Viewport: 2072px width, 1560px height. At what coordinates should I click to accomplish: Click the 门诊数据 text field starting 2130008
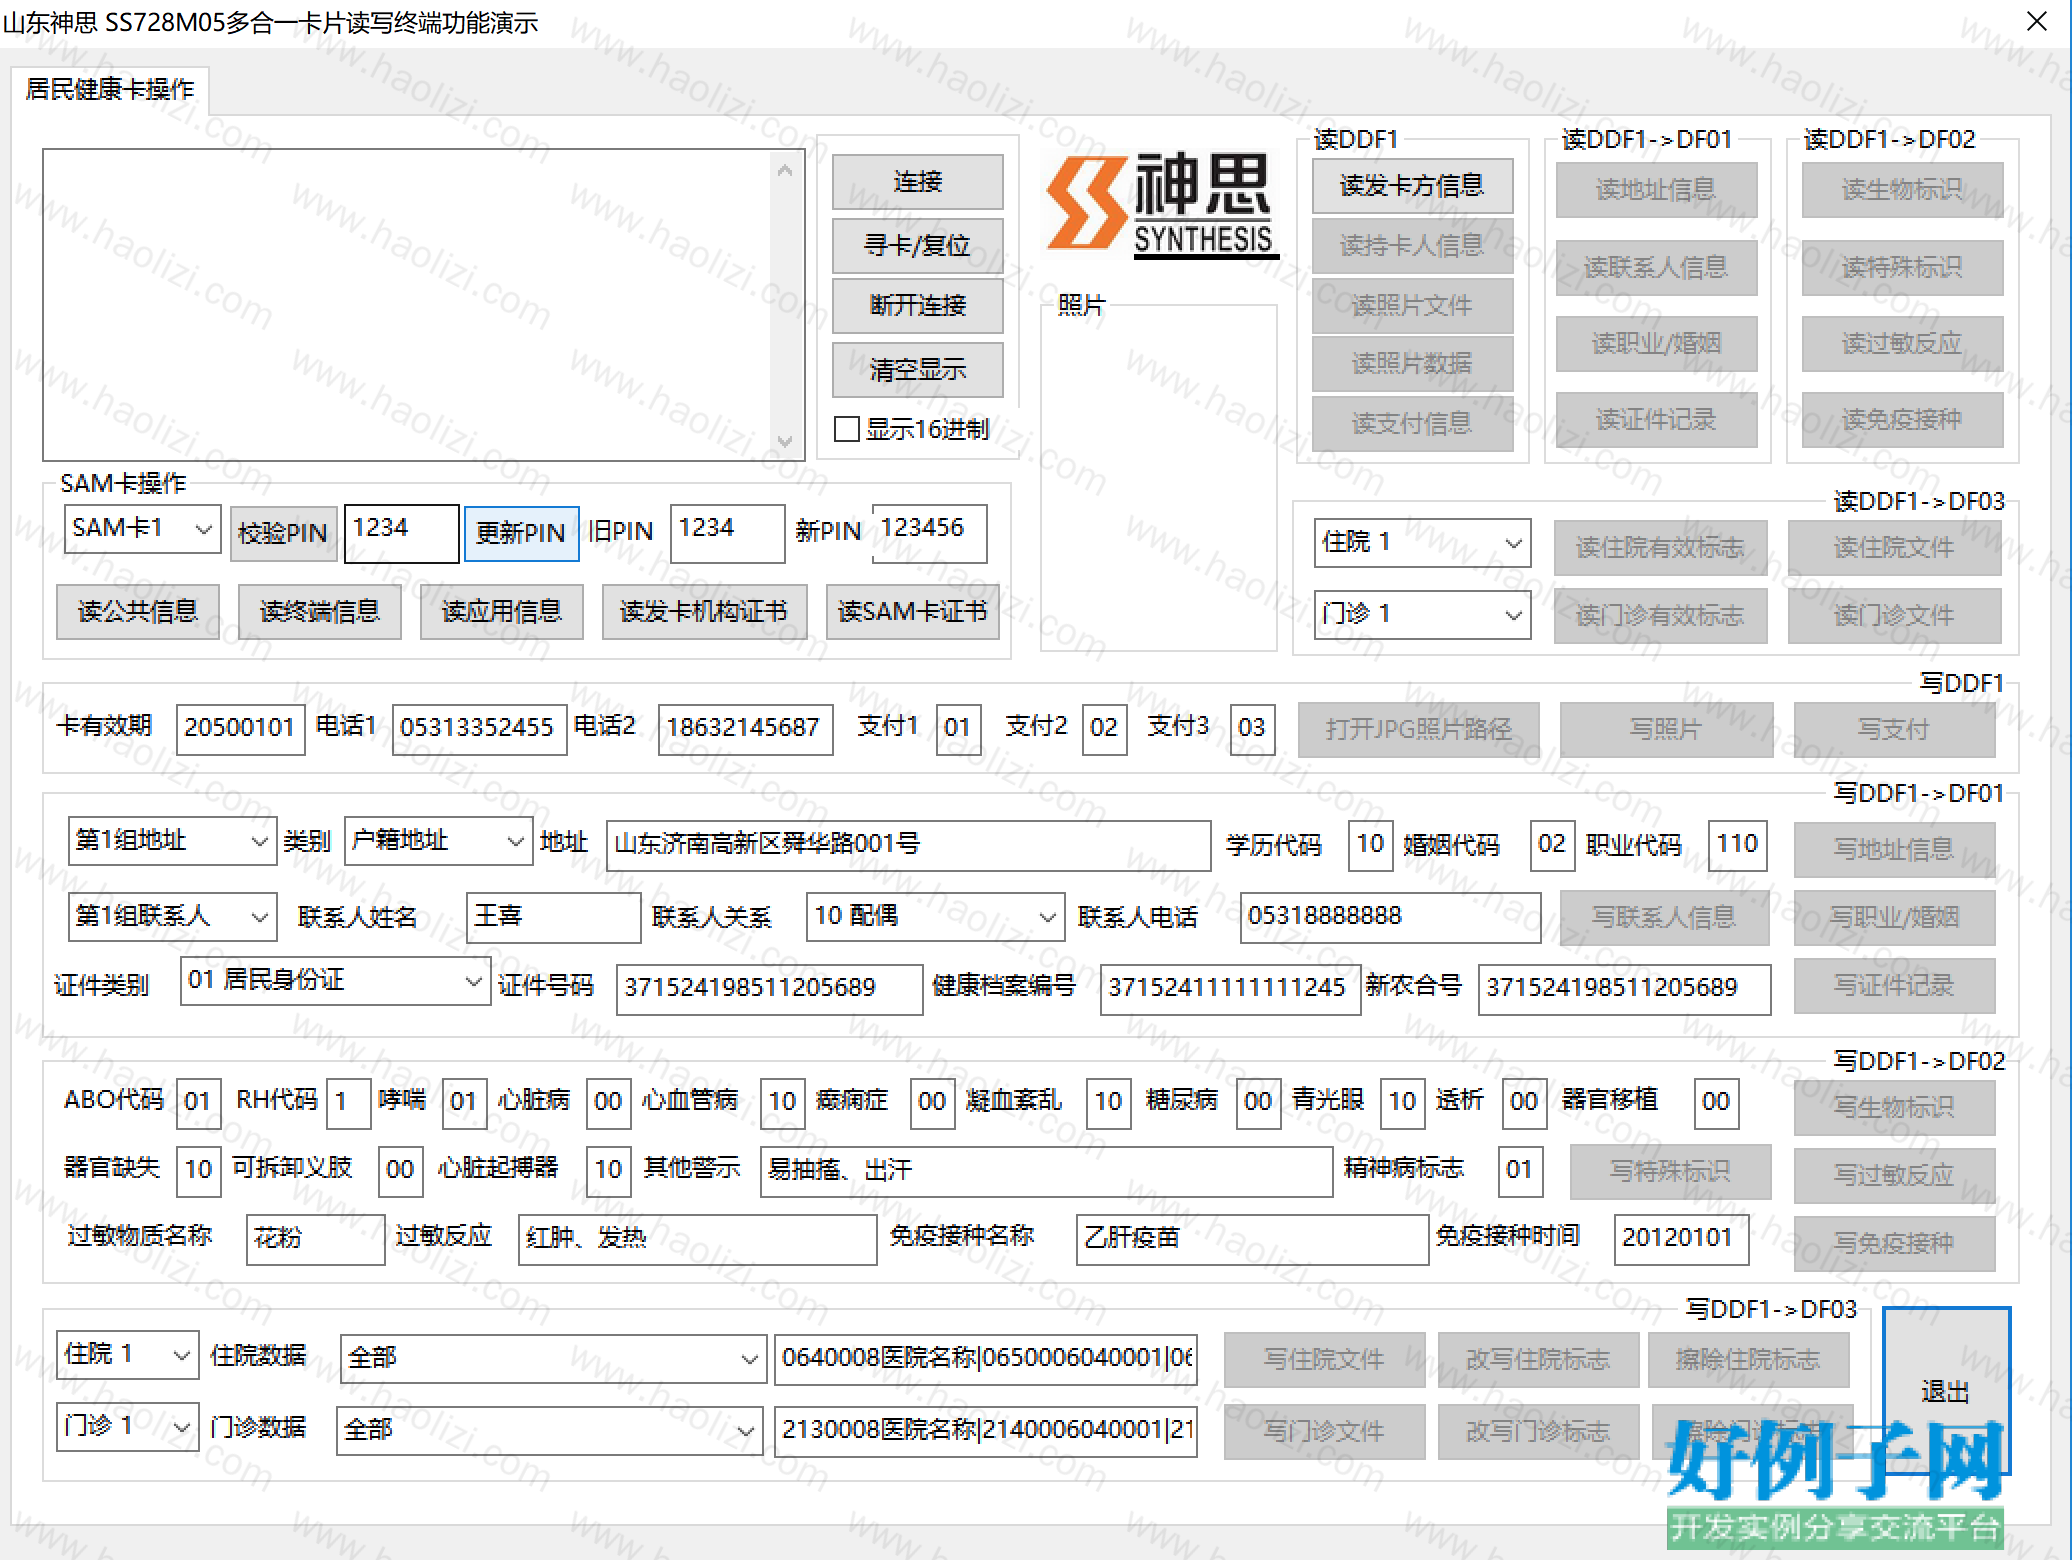click(x=985, y=1431)
